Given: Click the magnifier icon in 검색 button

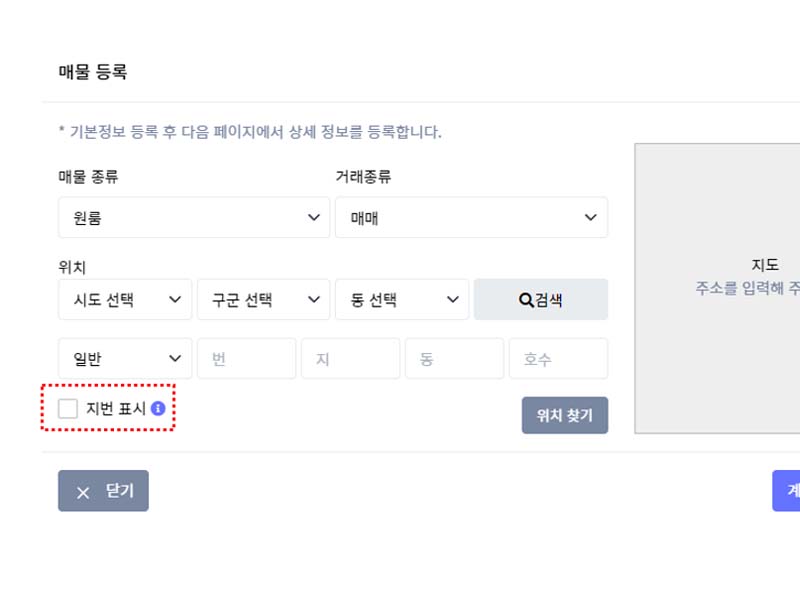Looking at the screenshot, I should tap(526, 300).
